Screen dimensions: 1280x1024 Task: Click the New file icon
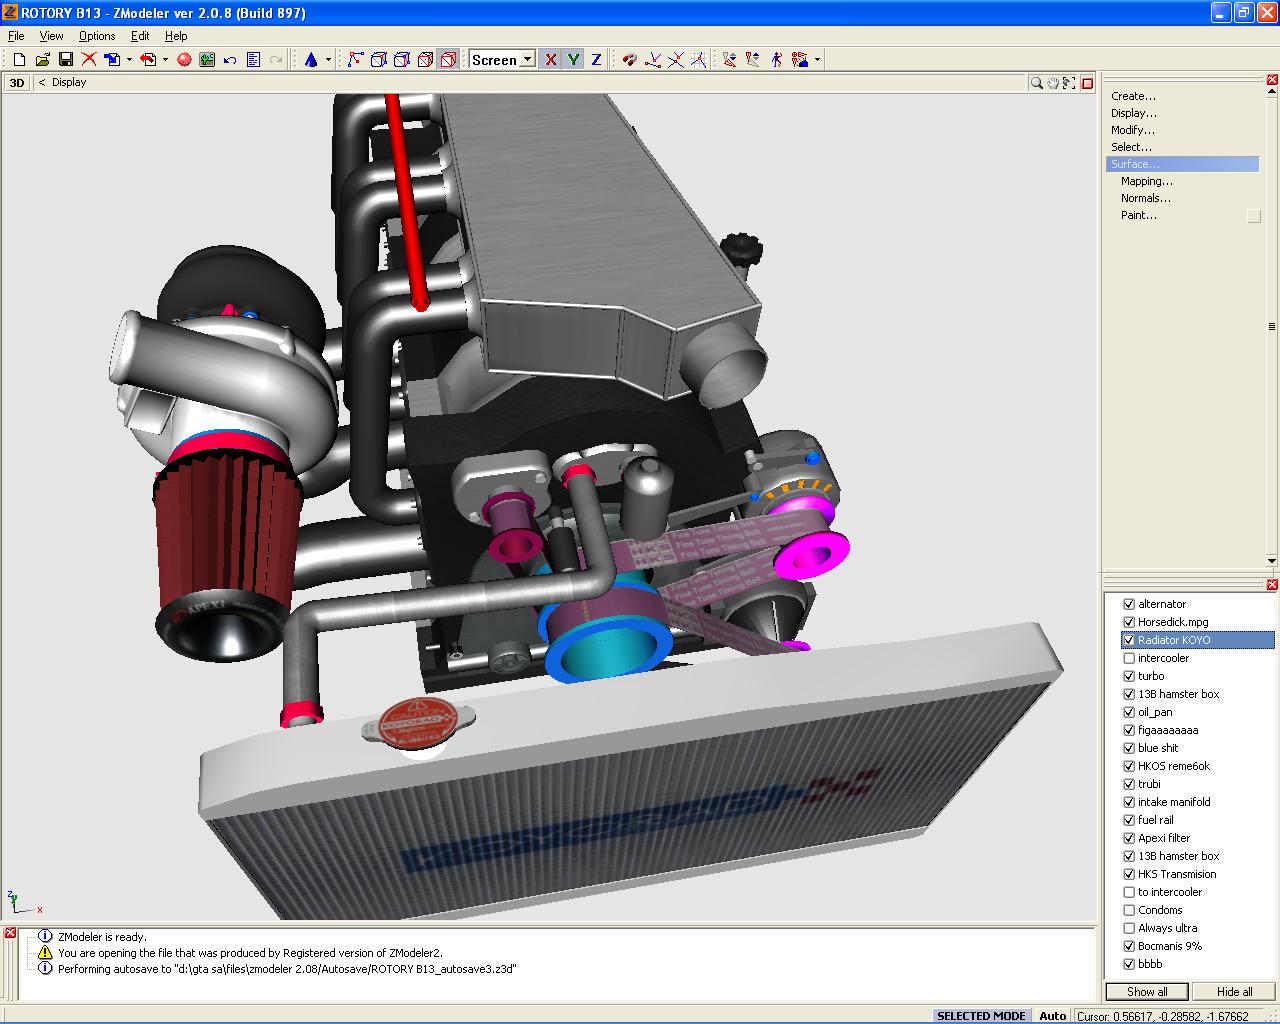(x=19, y=60)
